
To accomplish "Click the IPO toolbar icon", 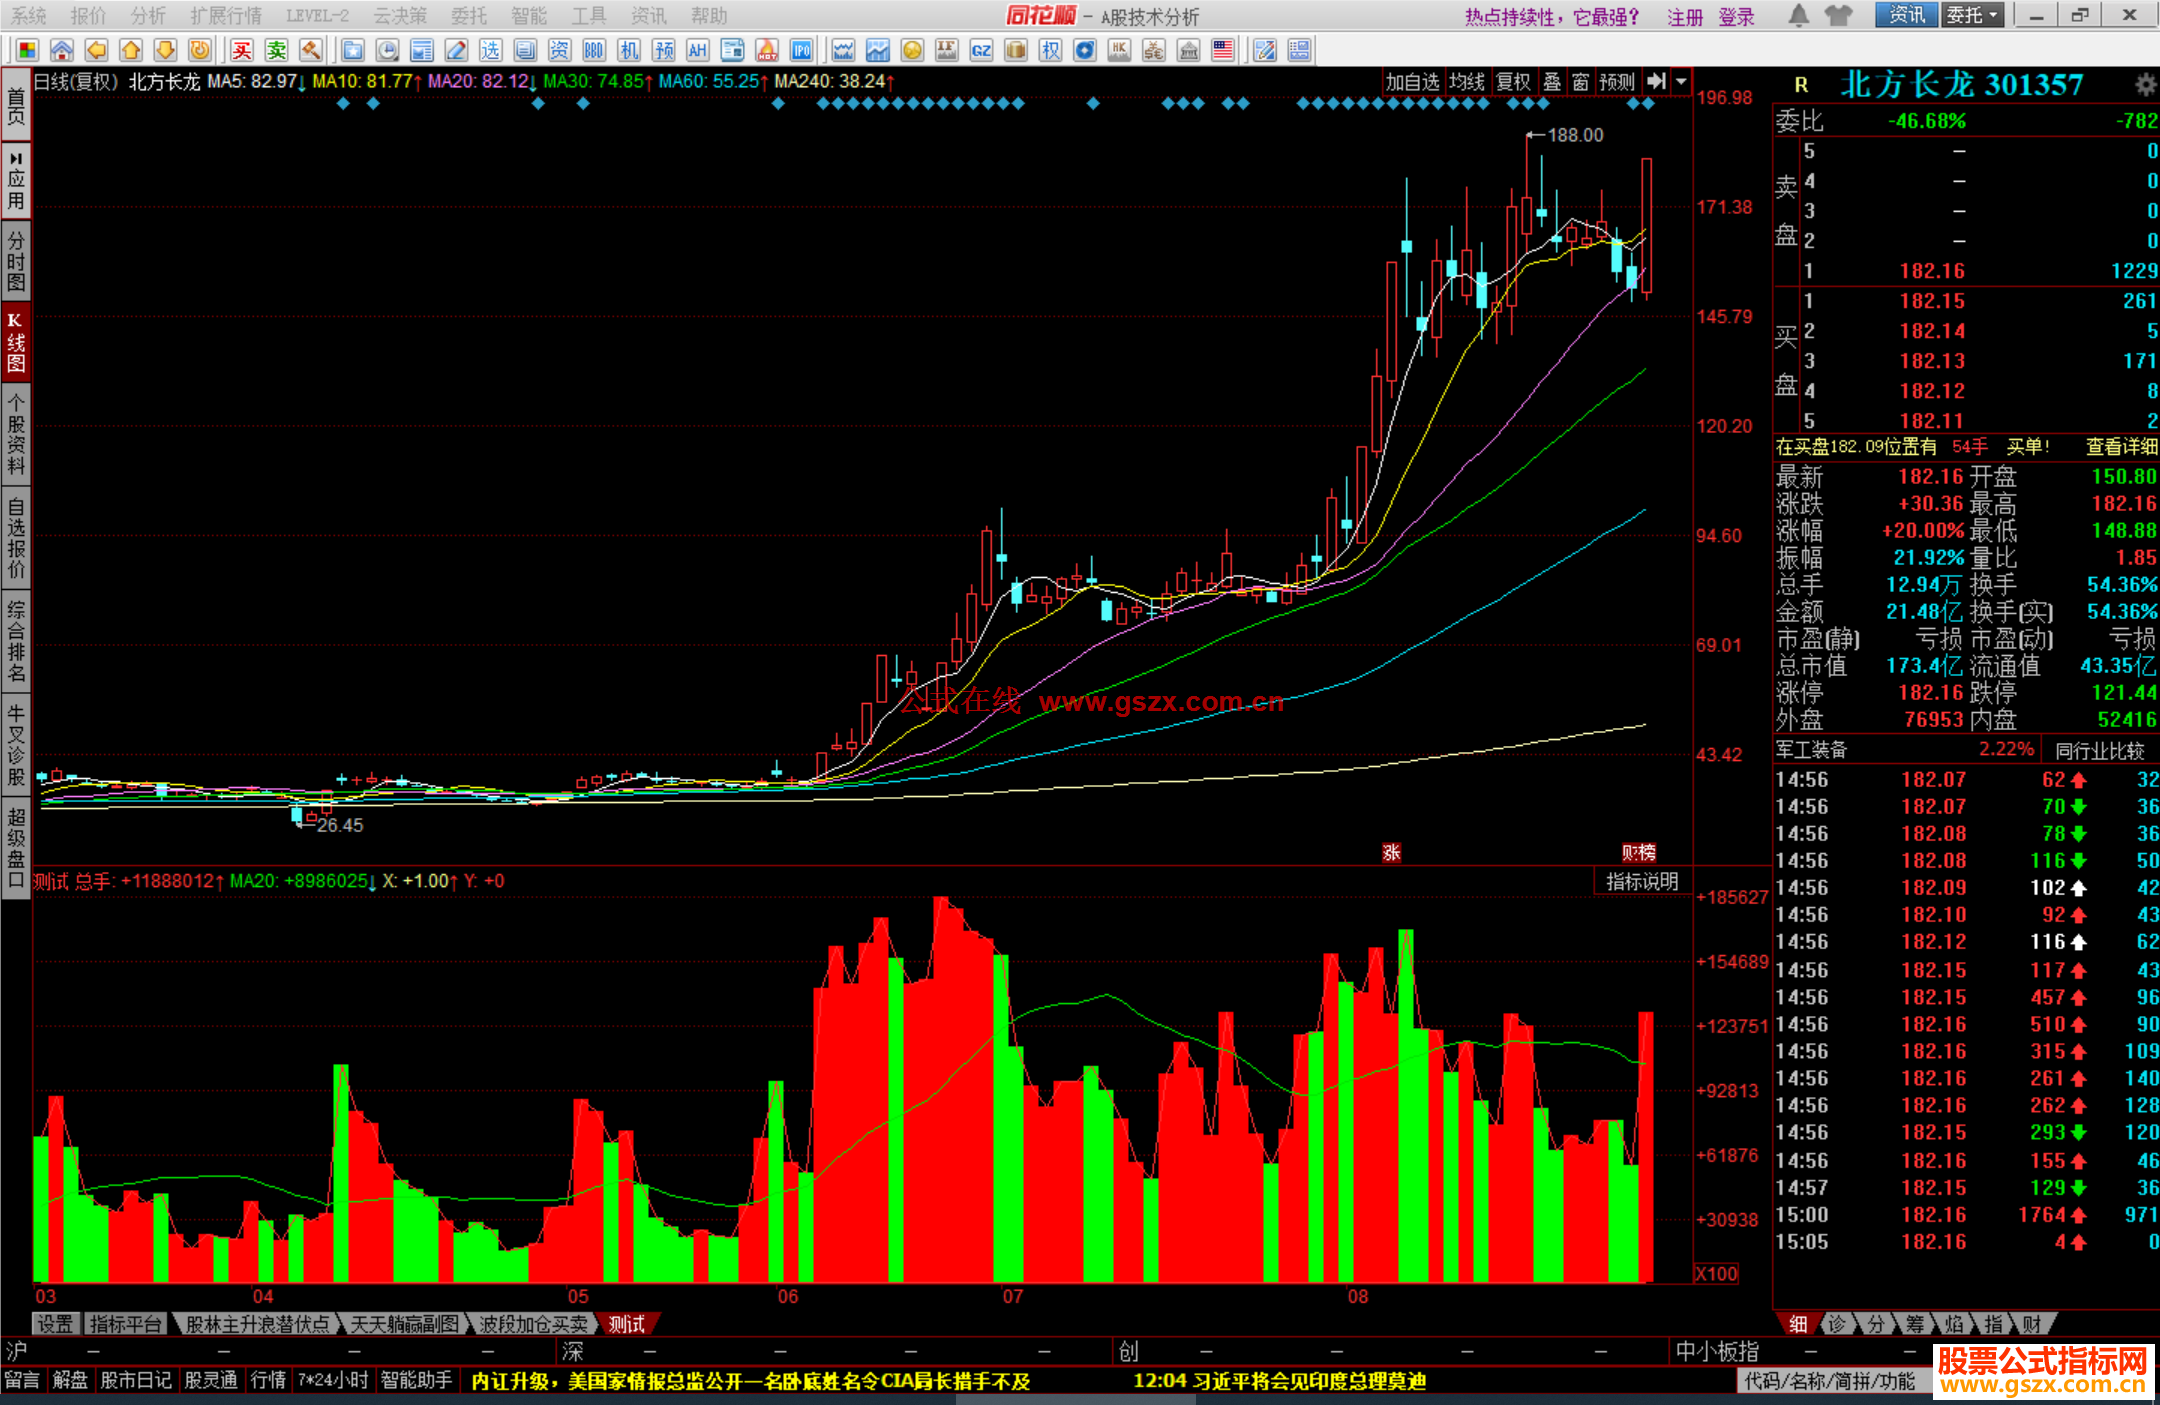I will tap(801, 50).
